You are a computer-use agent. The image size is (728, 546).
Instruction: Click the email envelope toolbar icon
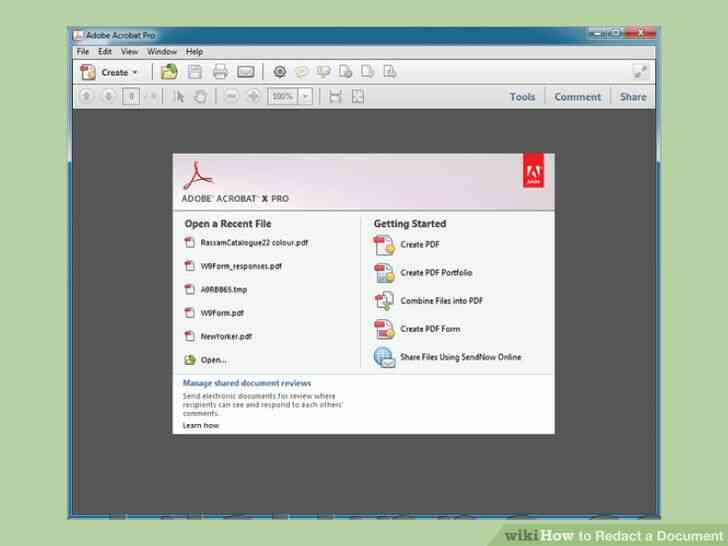pos(245,72)
